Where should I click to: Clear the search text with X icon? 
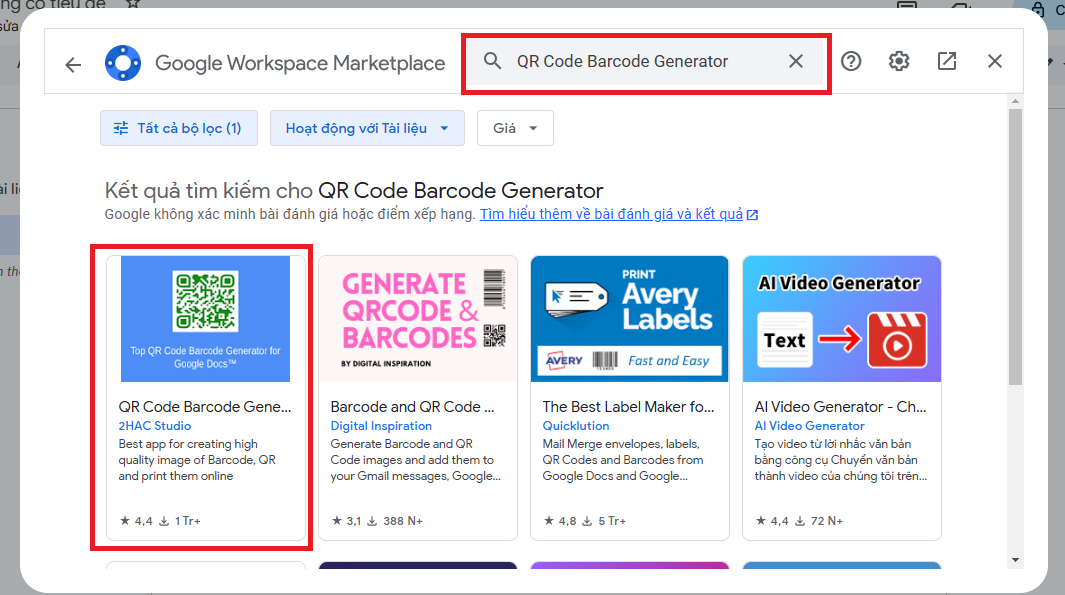click(796, 61)
